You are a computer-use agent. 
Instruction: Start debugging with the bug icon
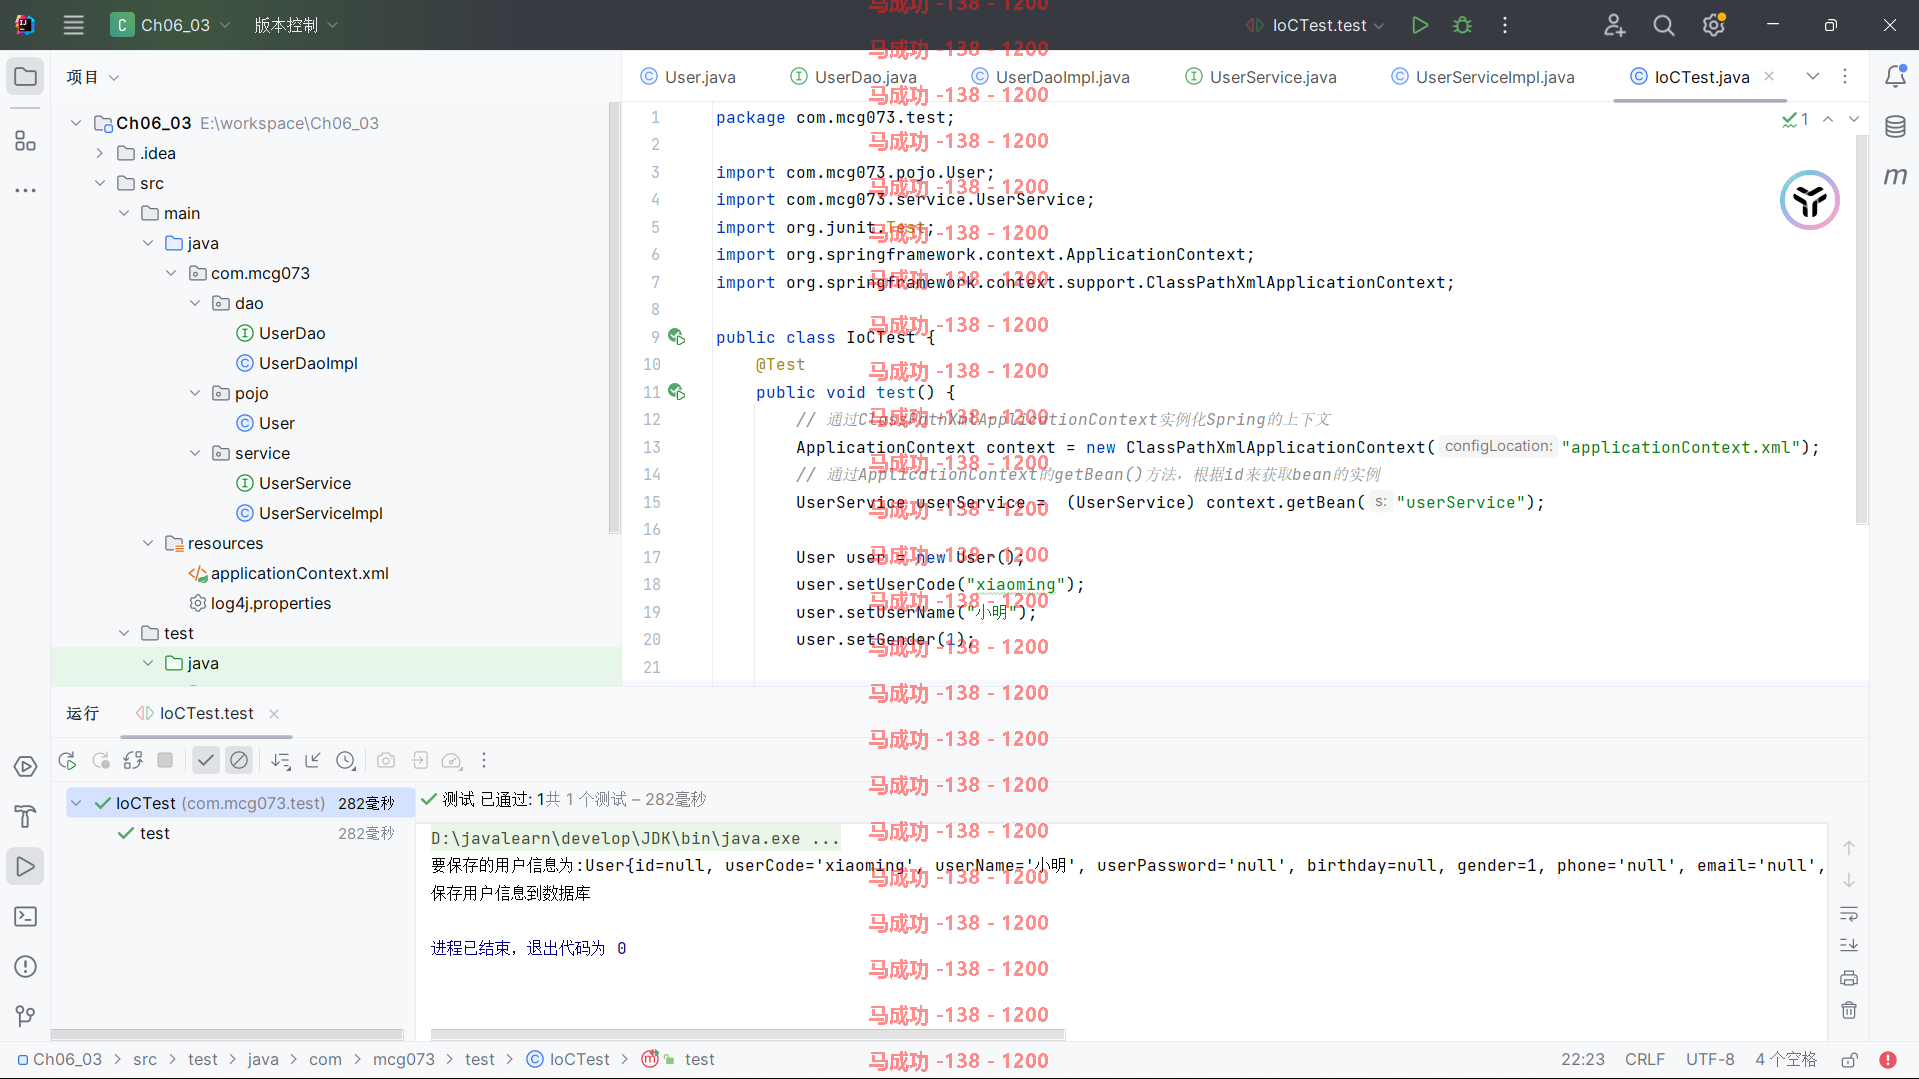click(1462, 25)
